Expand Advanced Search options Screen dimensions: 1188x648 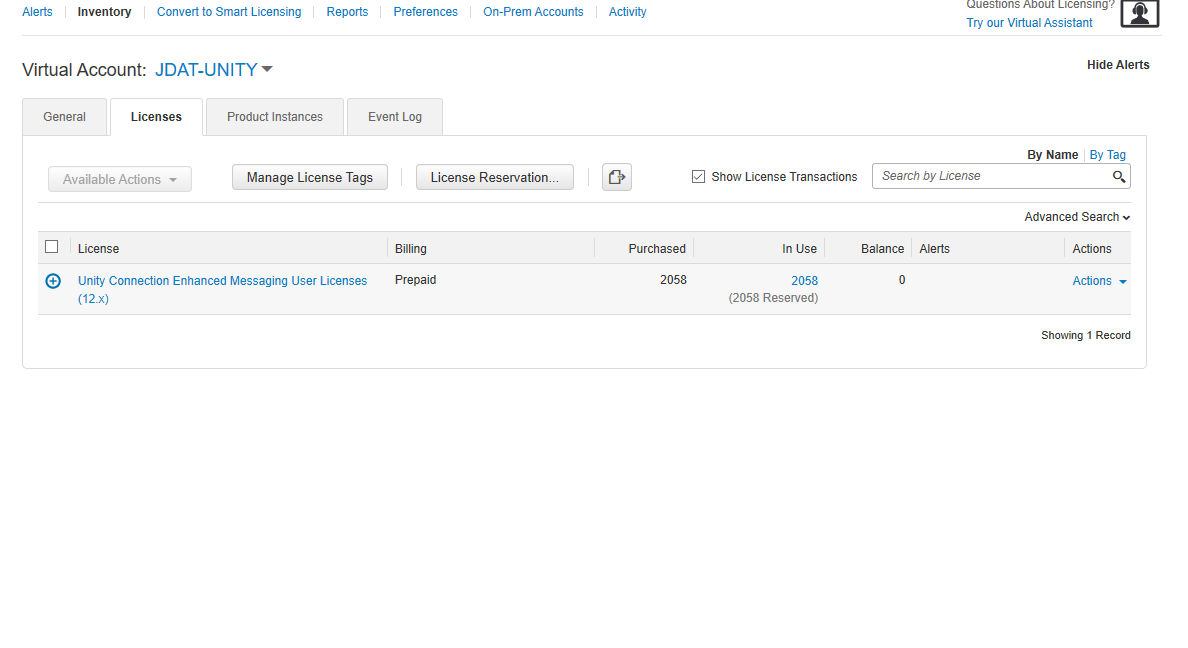coord(1076,216)
